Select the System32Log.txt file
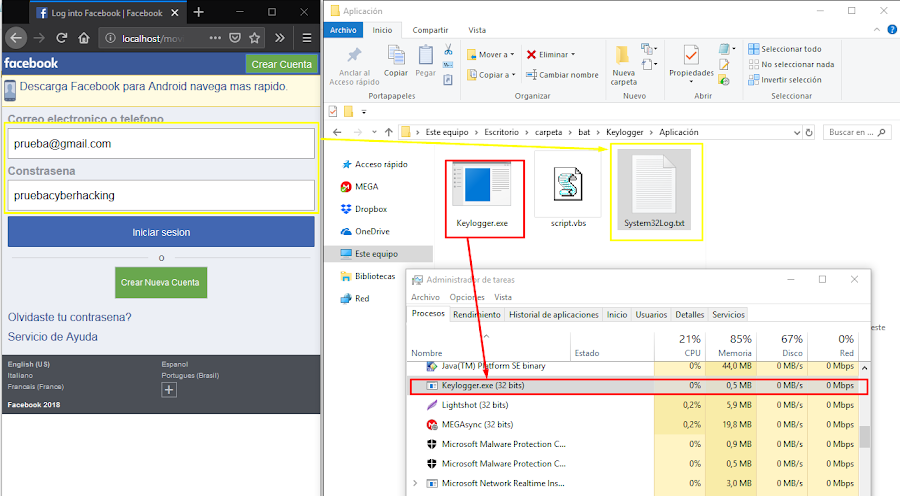This screenshot has width=900, height=496. 654,190
